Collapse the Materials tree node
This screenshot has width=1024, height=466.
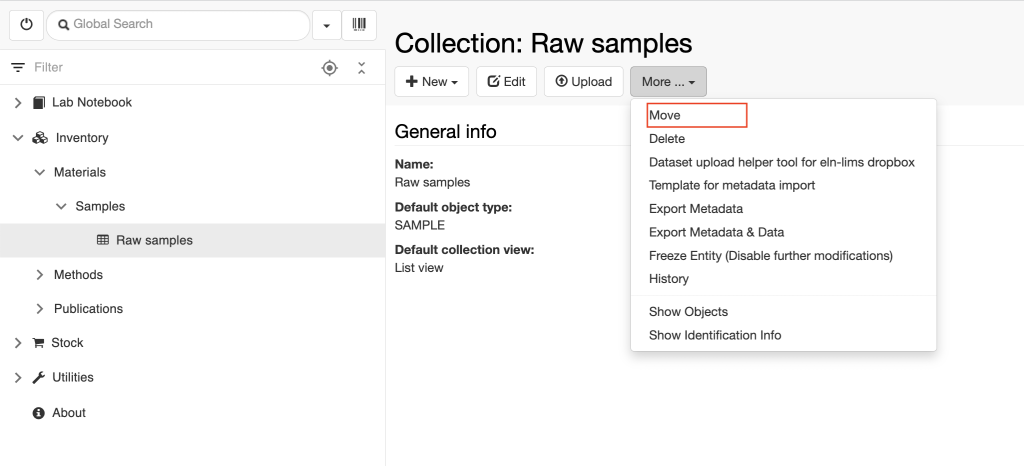coord(40,172)
